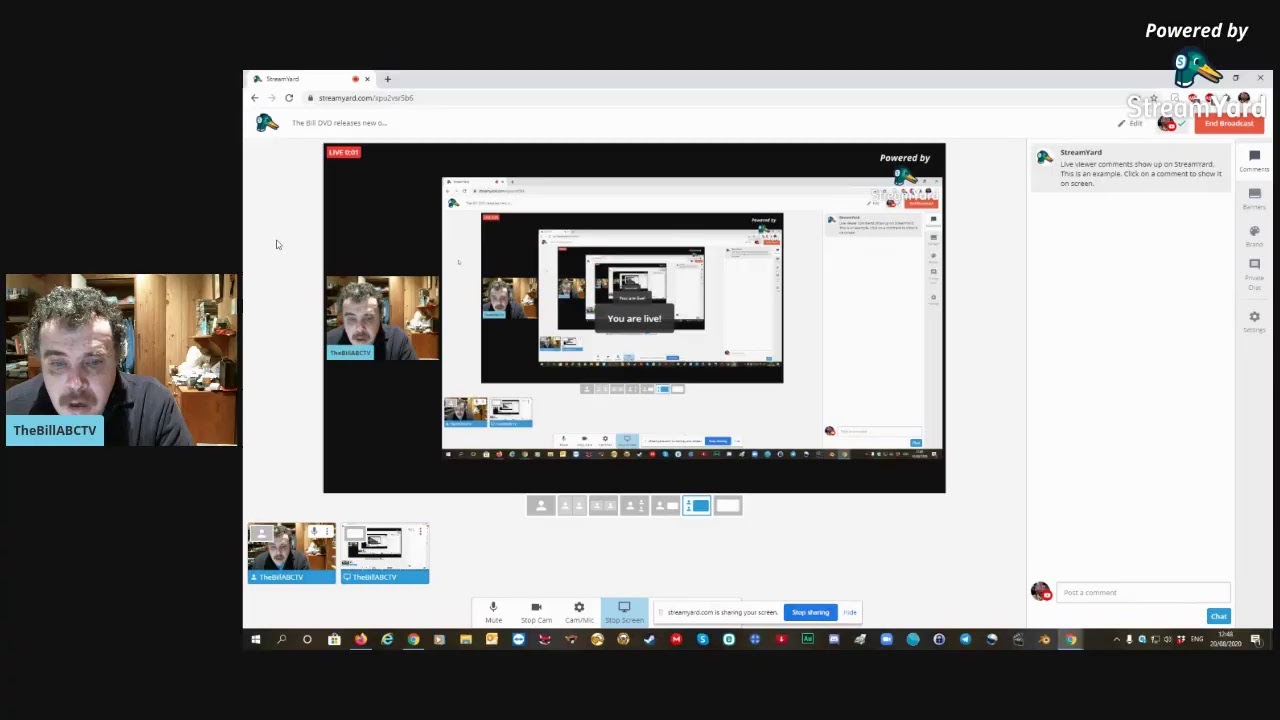Open File Explorer from the taskbar
The height and width of the screenshot is (720, 1280).
pyautogui.click(x=466, y=640)
